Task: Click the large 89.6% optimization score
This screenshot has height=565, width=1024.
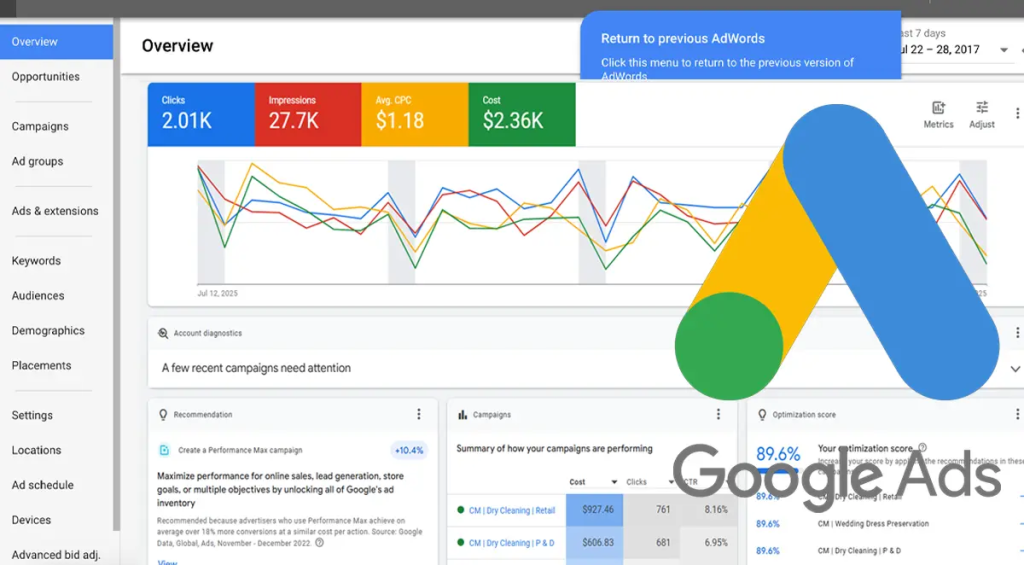Action: (777, 453)
